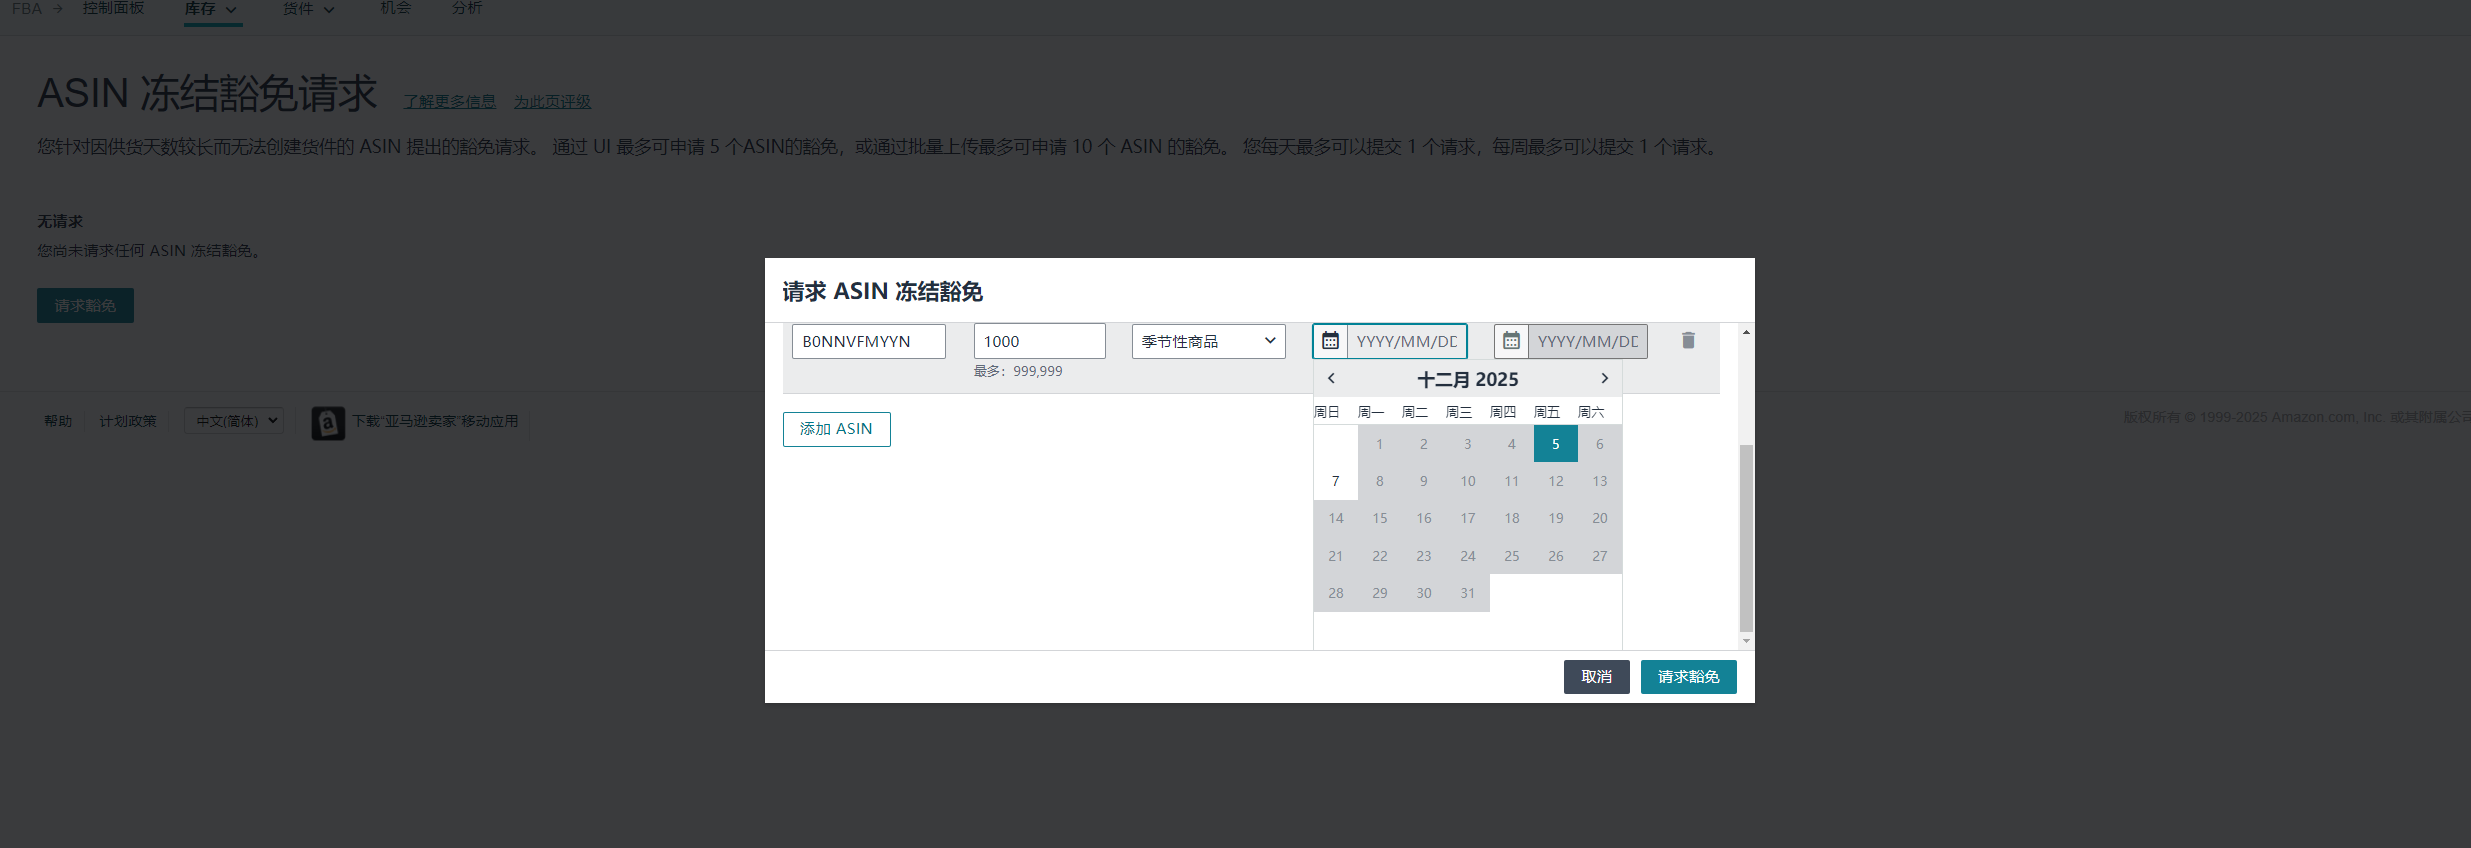The width and height of the screenshot is (2471, 848).
Task: Click the ASIN input field B0NNVFMYYN
Action: click(x=868, y=341)
